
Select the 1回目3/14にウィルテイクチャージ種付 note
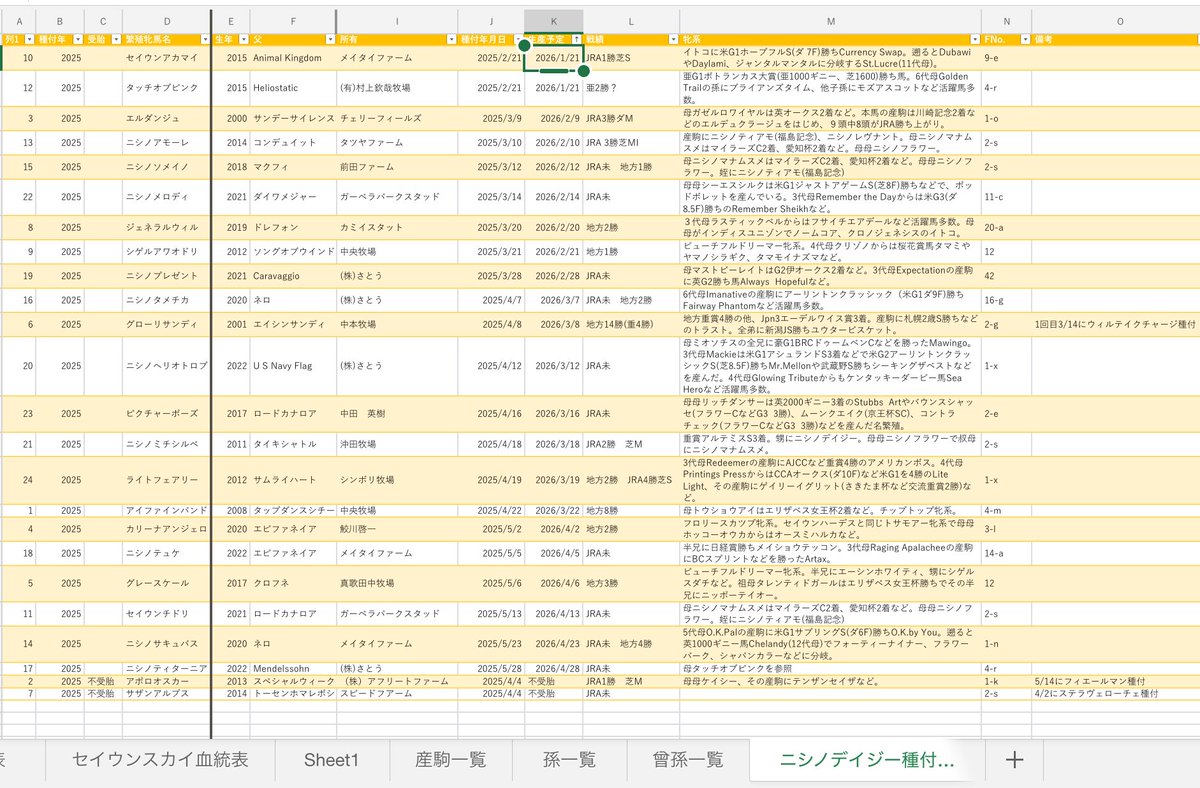(x=1116, y=324)
